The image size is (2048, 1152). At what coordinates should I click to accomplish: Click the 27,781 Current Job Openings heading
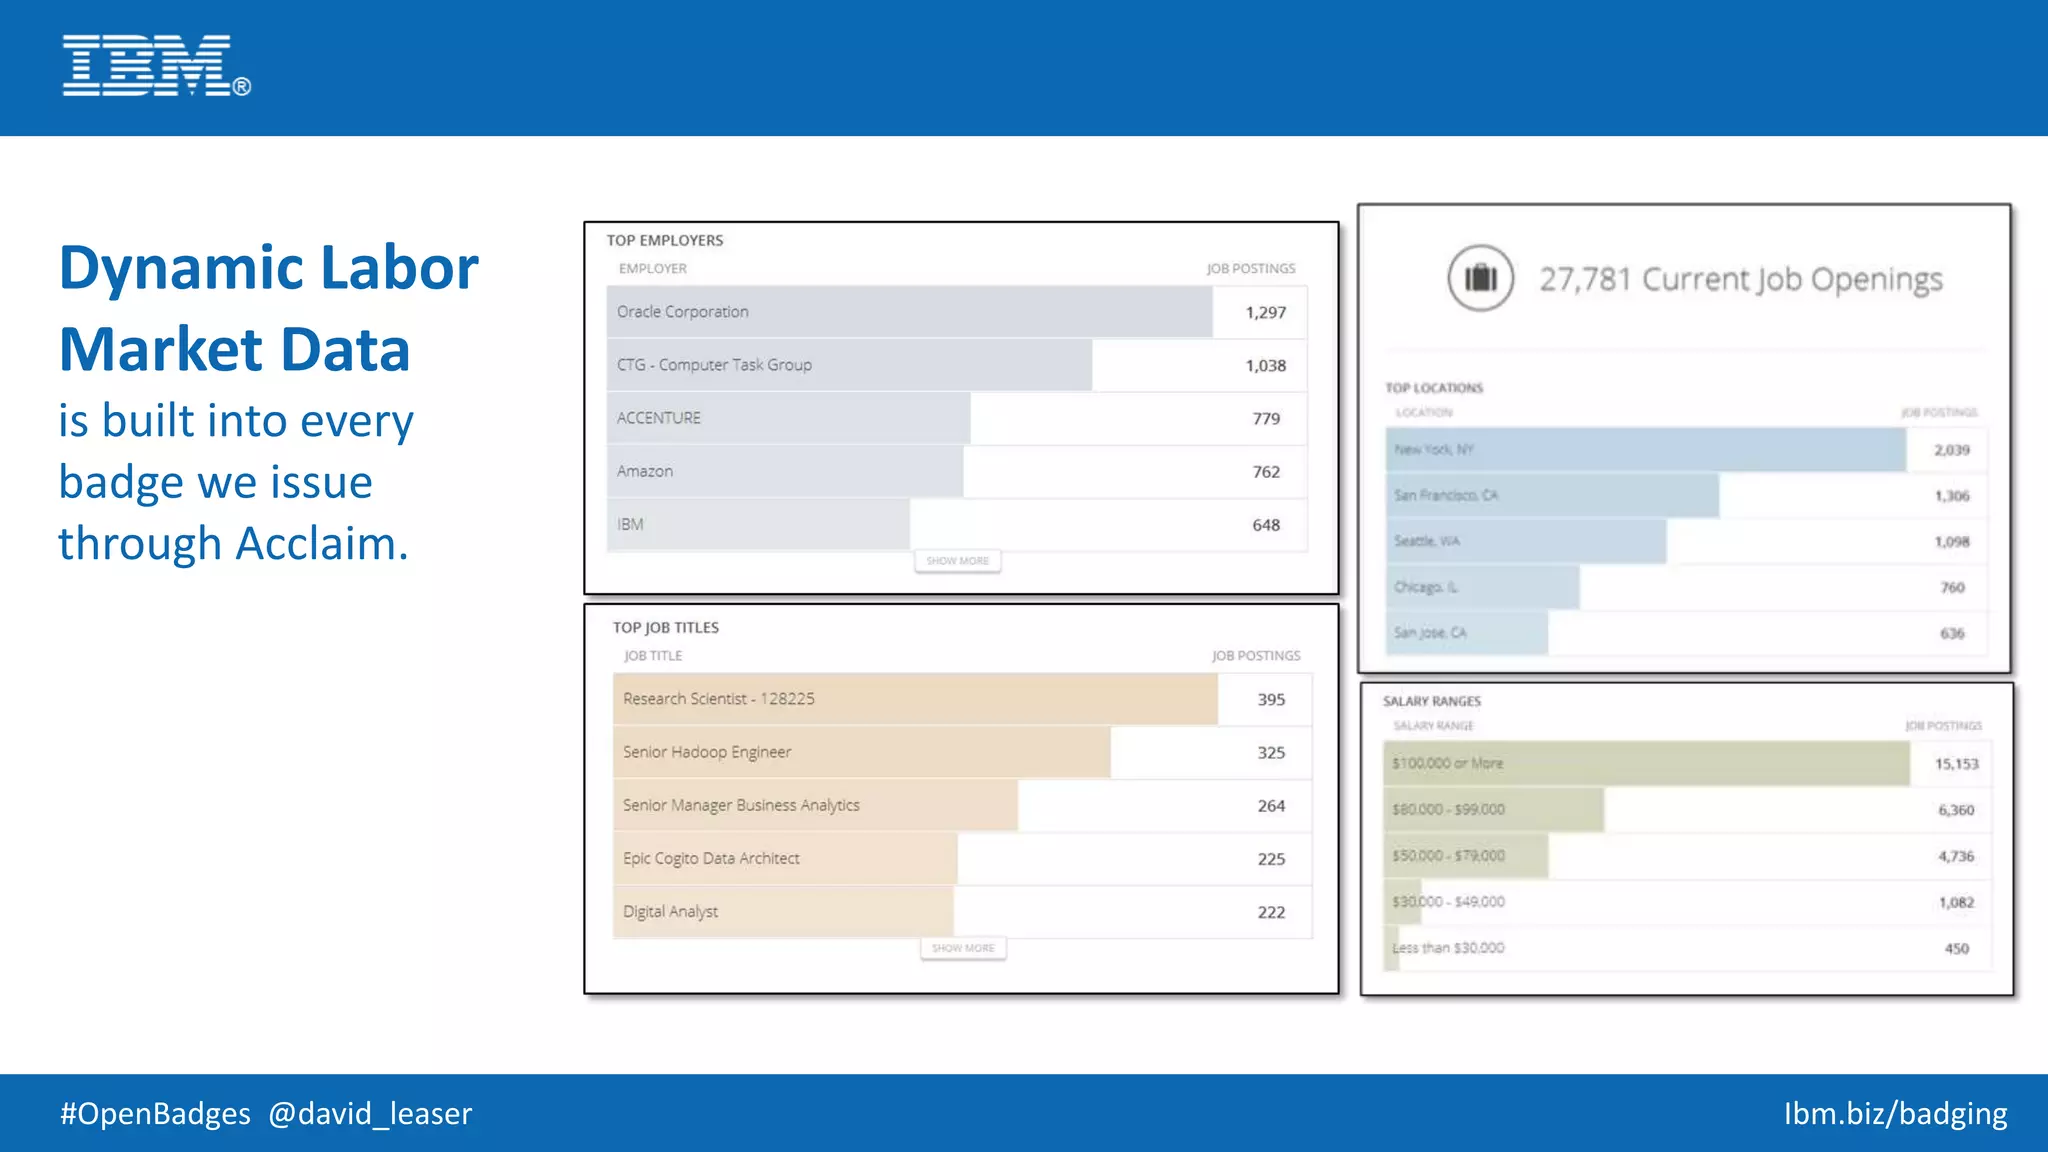click(x=1740, y=279)
